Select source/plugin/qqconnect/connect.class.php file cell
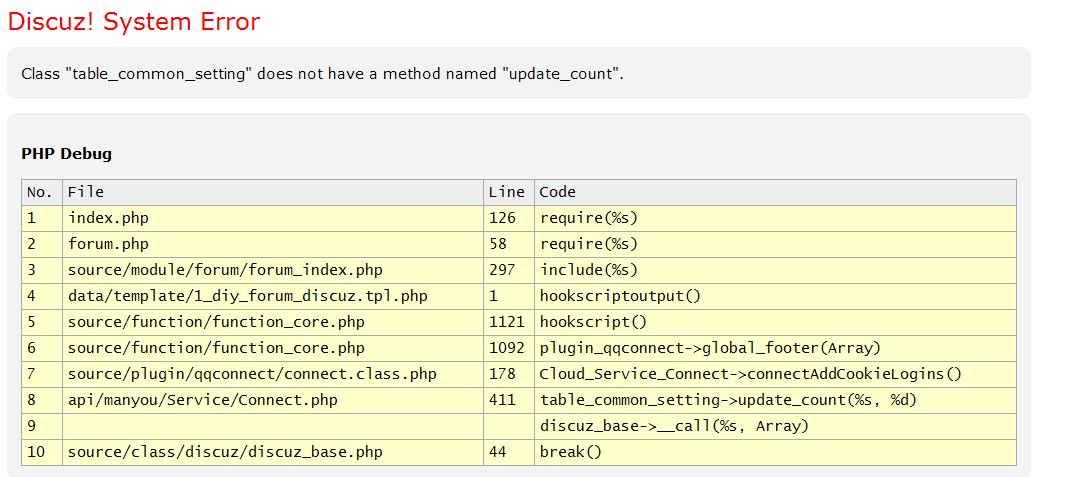1078x477 pixels. (x=252, y=374)
